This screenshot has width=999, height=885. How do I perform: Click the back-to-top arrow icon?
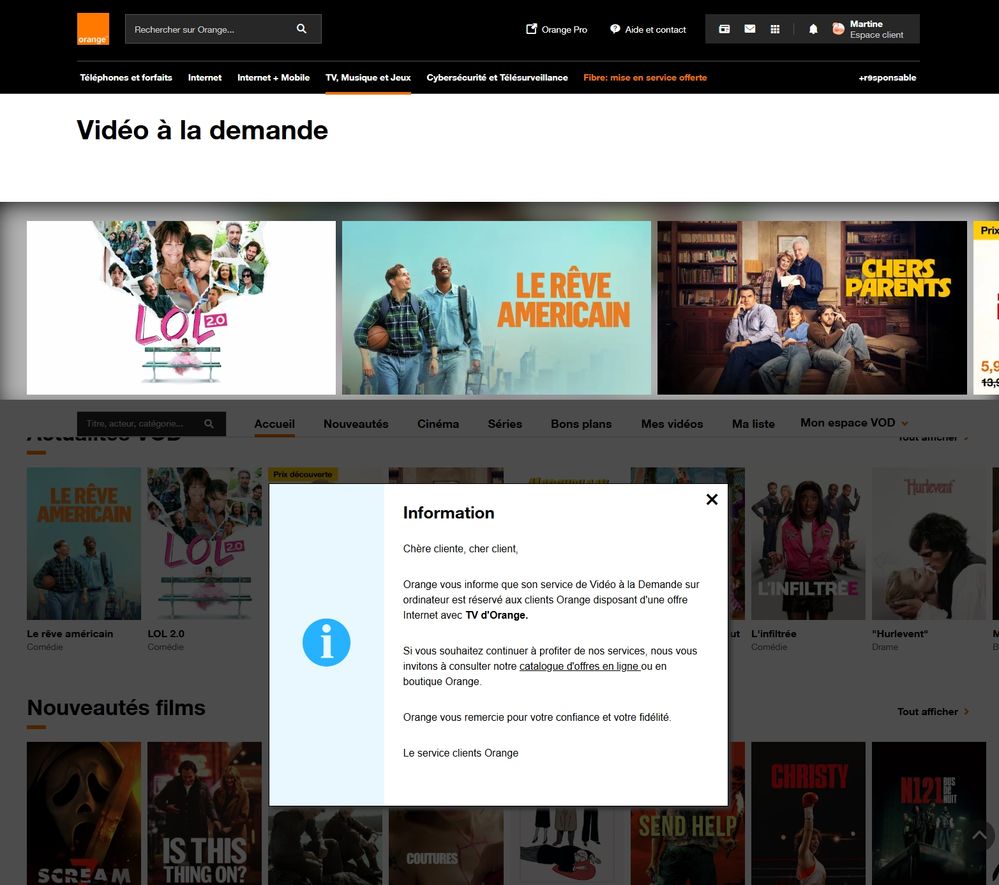point(980,835)
